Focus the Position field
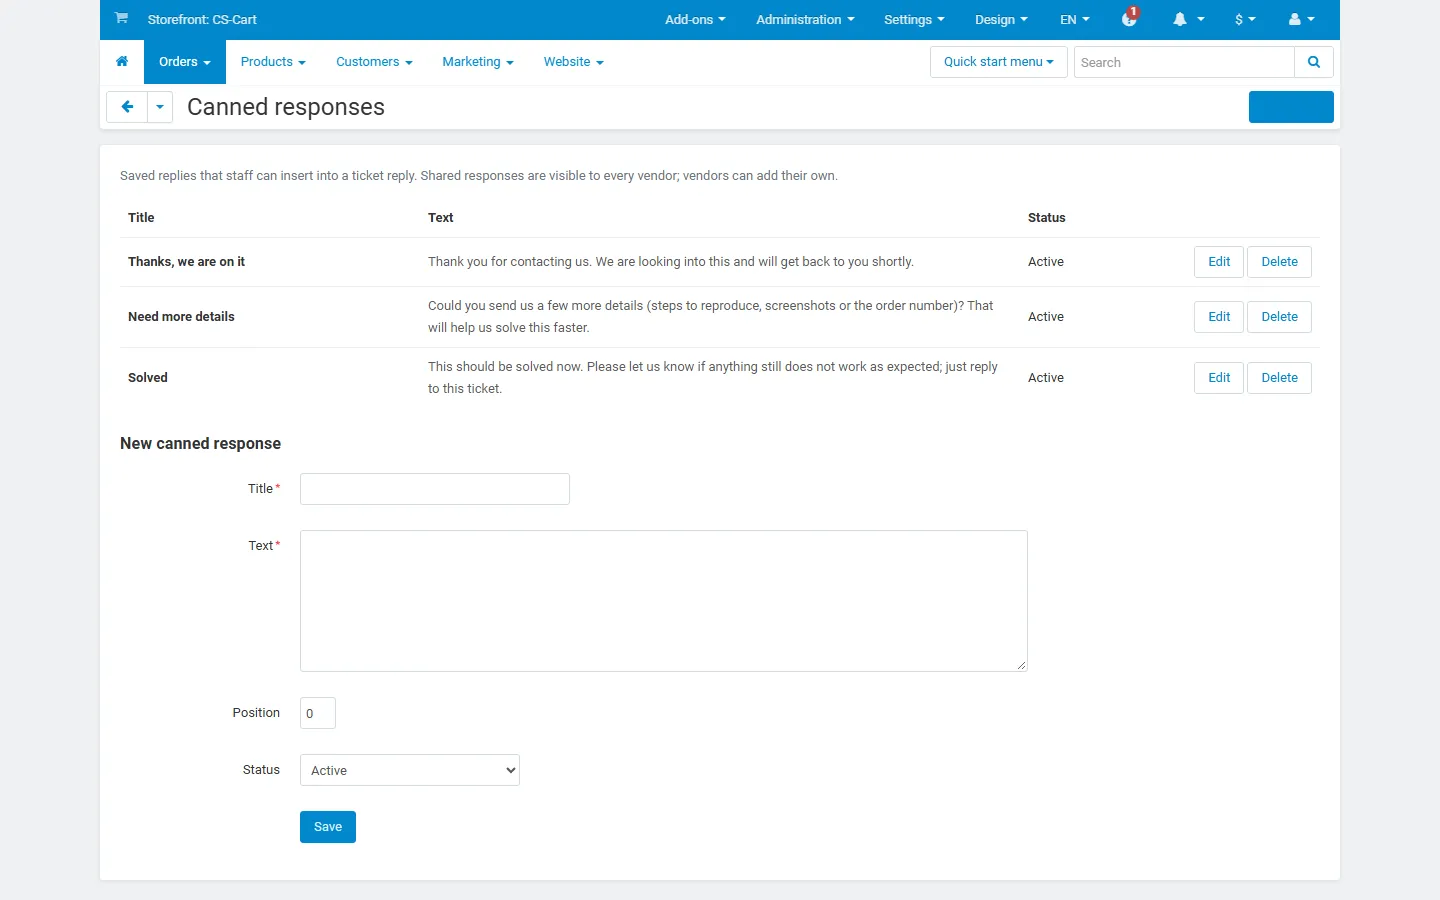The height and width of the screenshot is (900, 1440). [318, 713]
